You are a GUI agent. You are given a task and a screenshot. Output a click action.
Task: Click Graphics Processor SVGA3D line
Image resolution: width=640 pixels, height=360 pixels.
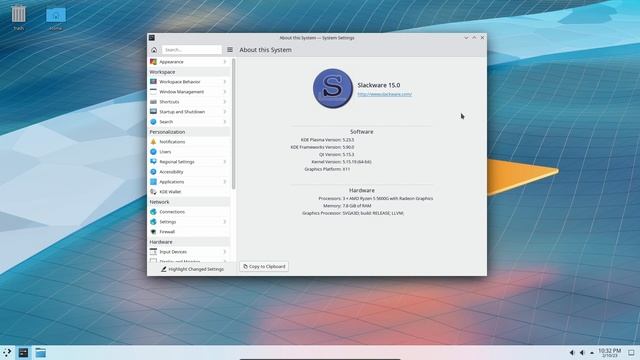click(x=353, y=213)
